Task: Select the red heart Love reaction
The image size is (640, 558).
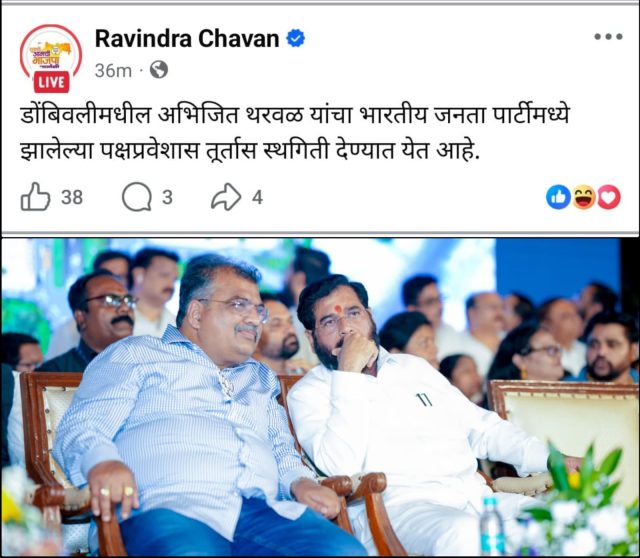Action: [x=609, y=197]
